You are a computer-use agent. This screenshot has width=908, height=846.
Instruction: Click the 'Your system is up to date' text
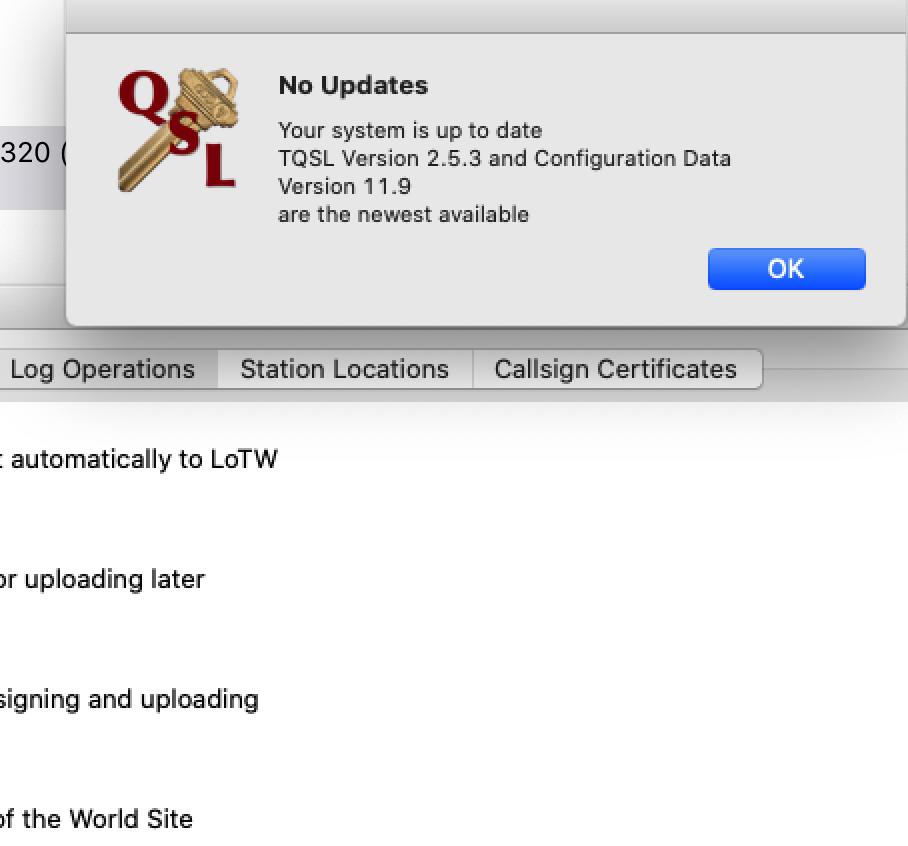[410, 131]
